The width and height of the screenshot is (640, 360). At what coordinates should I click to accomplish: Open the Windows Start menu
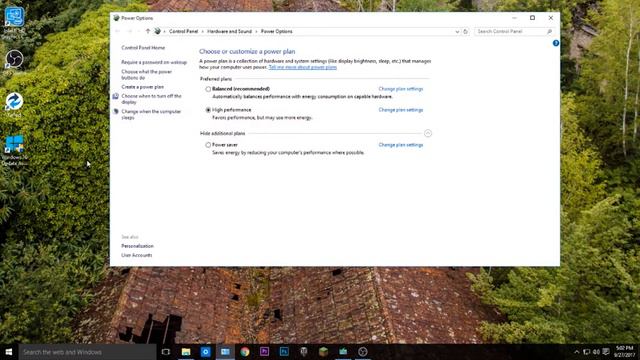coord(9,351)
